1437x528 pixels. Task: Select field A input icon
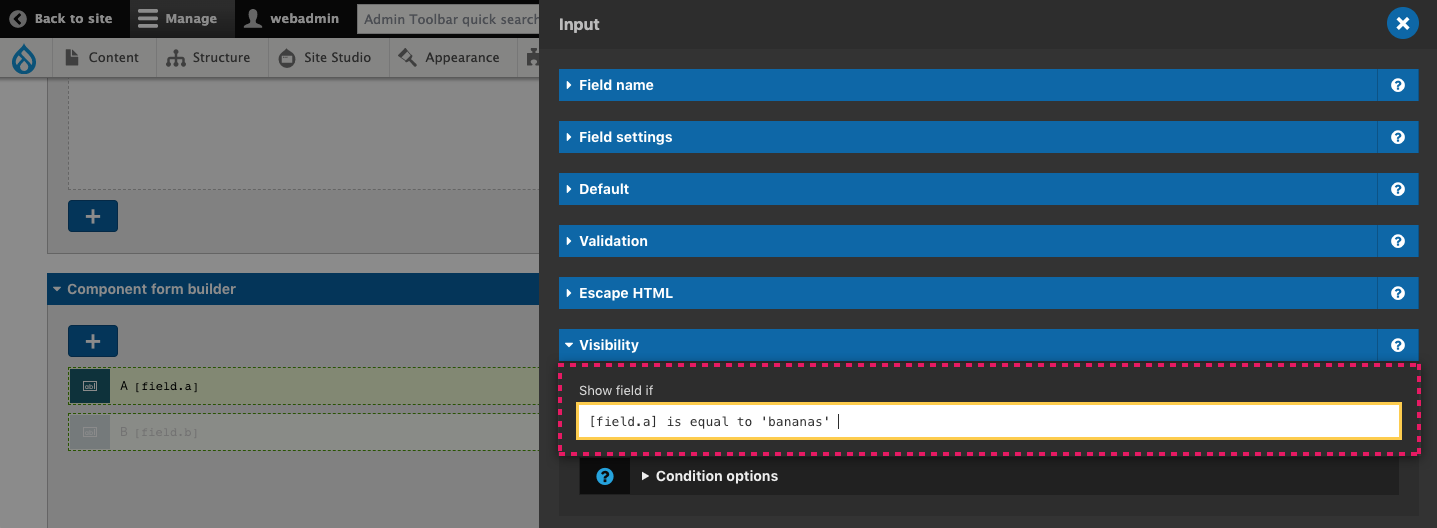point(90,386)
